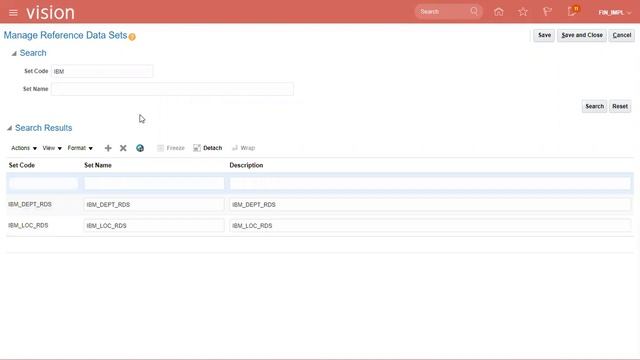Screen dimensions: 640x360
Task: Delete selected row with X icon
Action: 123,148
